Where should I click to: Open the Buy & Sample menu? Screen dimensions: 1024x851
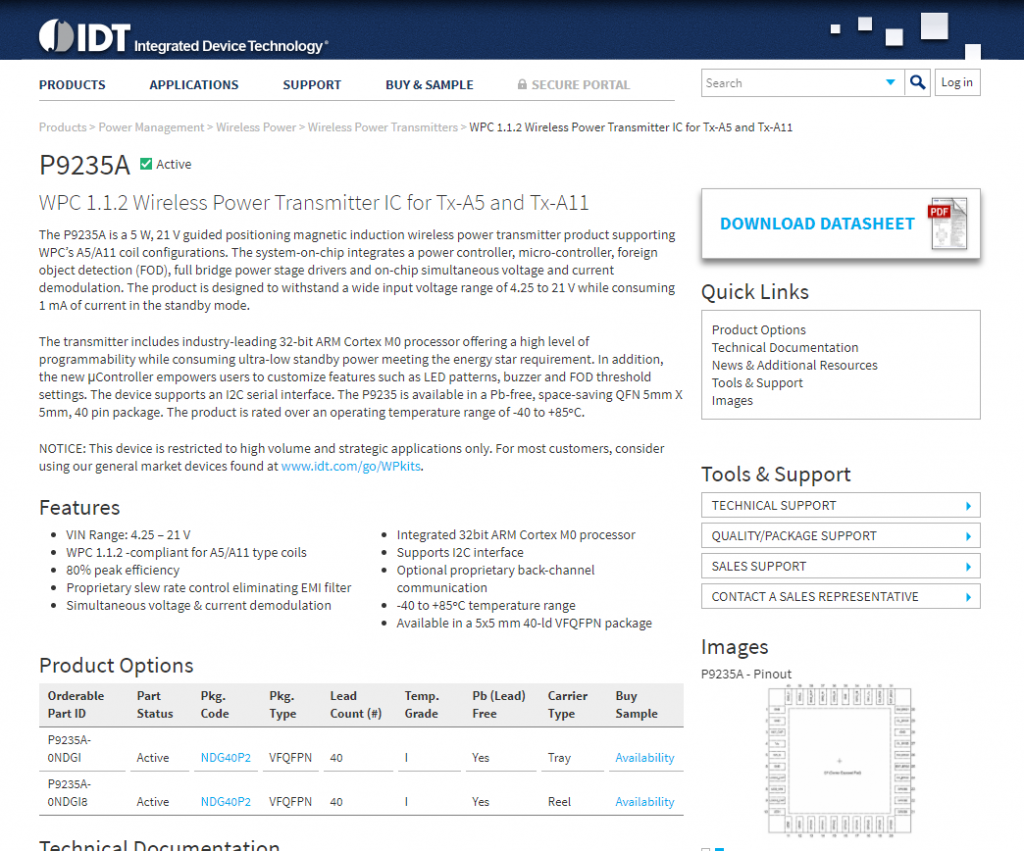pos(429,85)
